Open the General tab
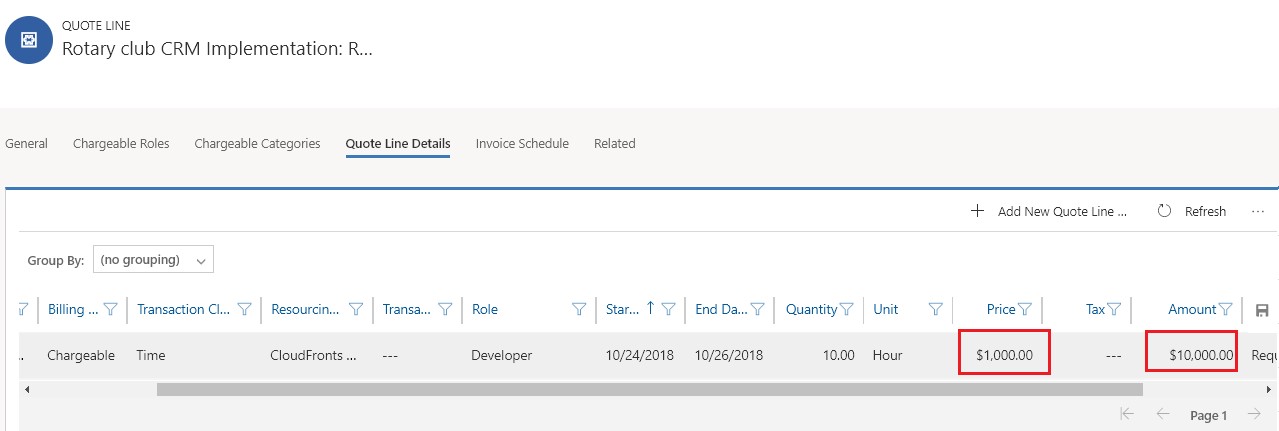The height and width of the screenshot is (431, 1279). [26, 144]
